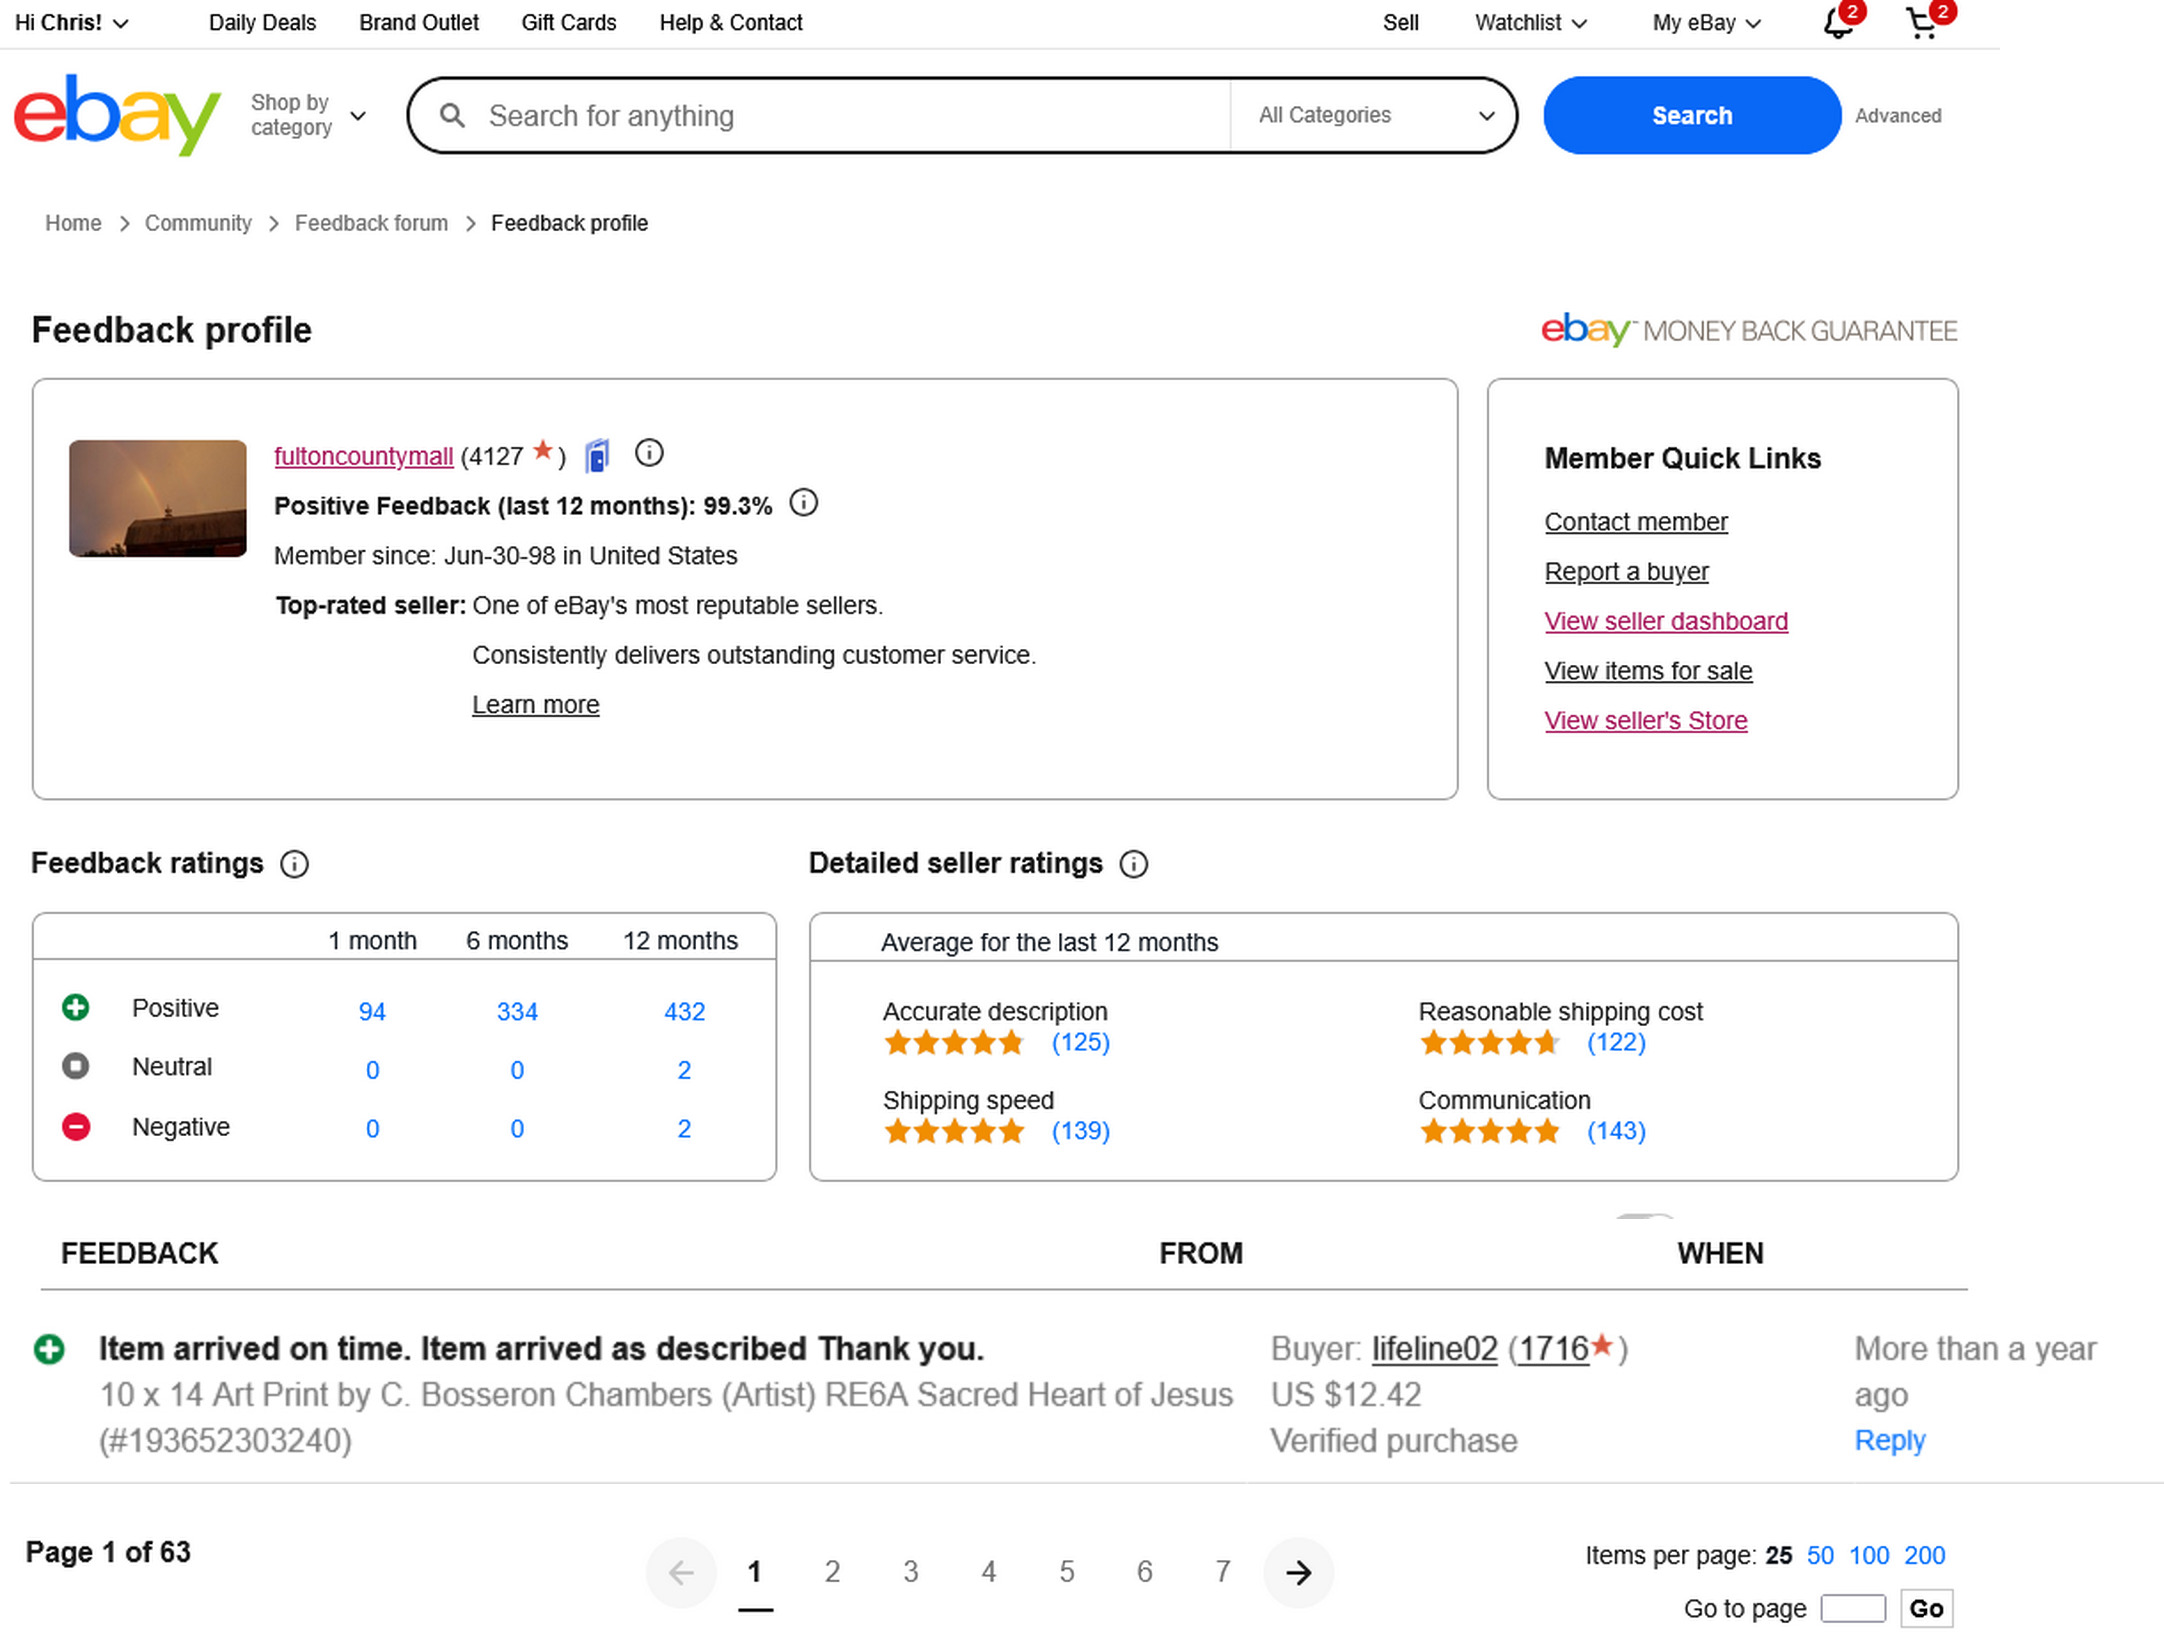The image size is (2164, 1644).
Task: Expand the Watchlist dropdown
Action: point(1530,23)
